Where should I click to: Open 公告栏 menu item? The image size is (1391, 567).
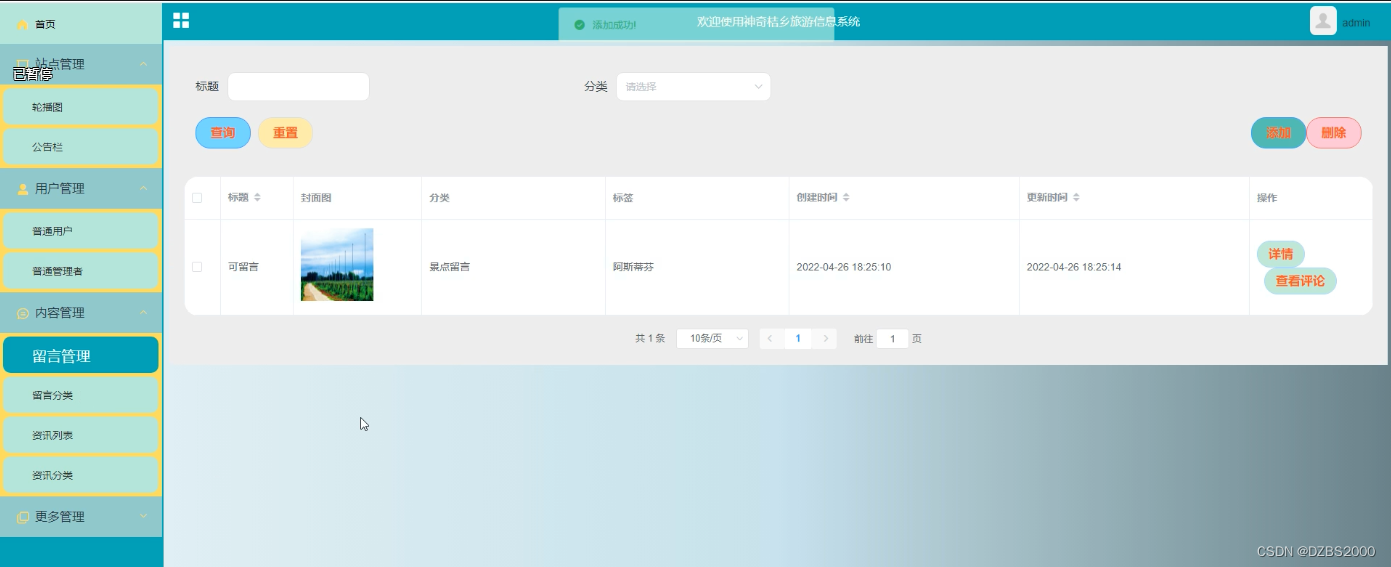click(x=81, y=147)
